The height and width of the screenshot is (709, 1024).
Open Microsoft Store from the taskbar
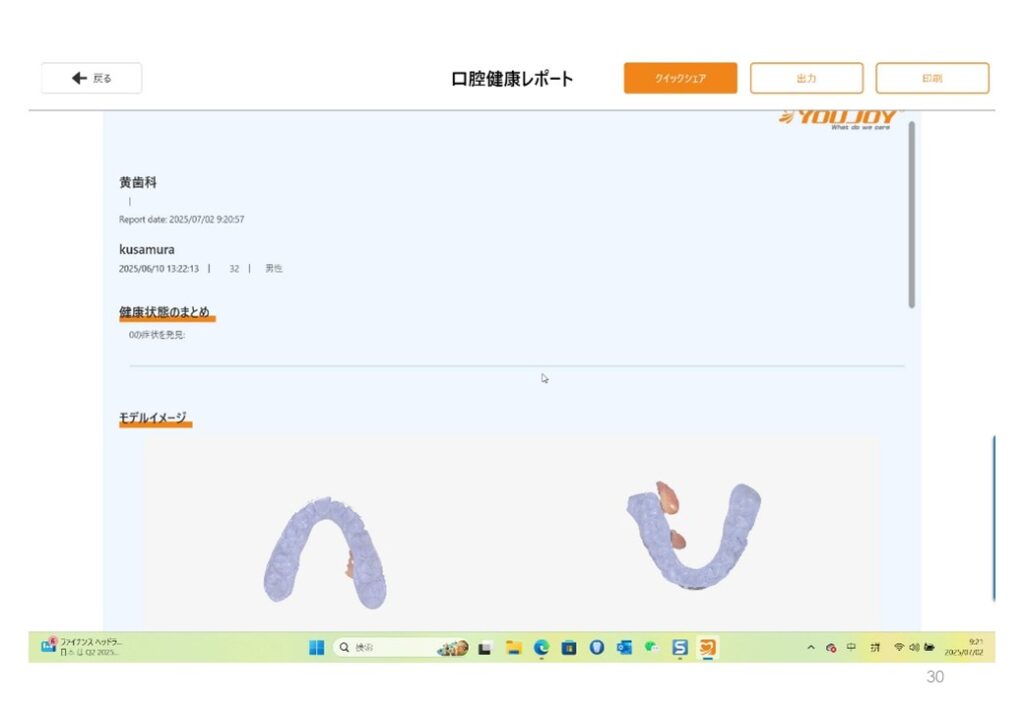(x=569, y=648)
